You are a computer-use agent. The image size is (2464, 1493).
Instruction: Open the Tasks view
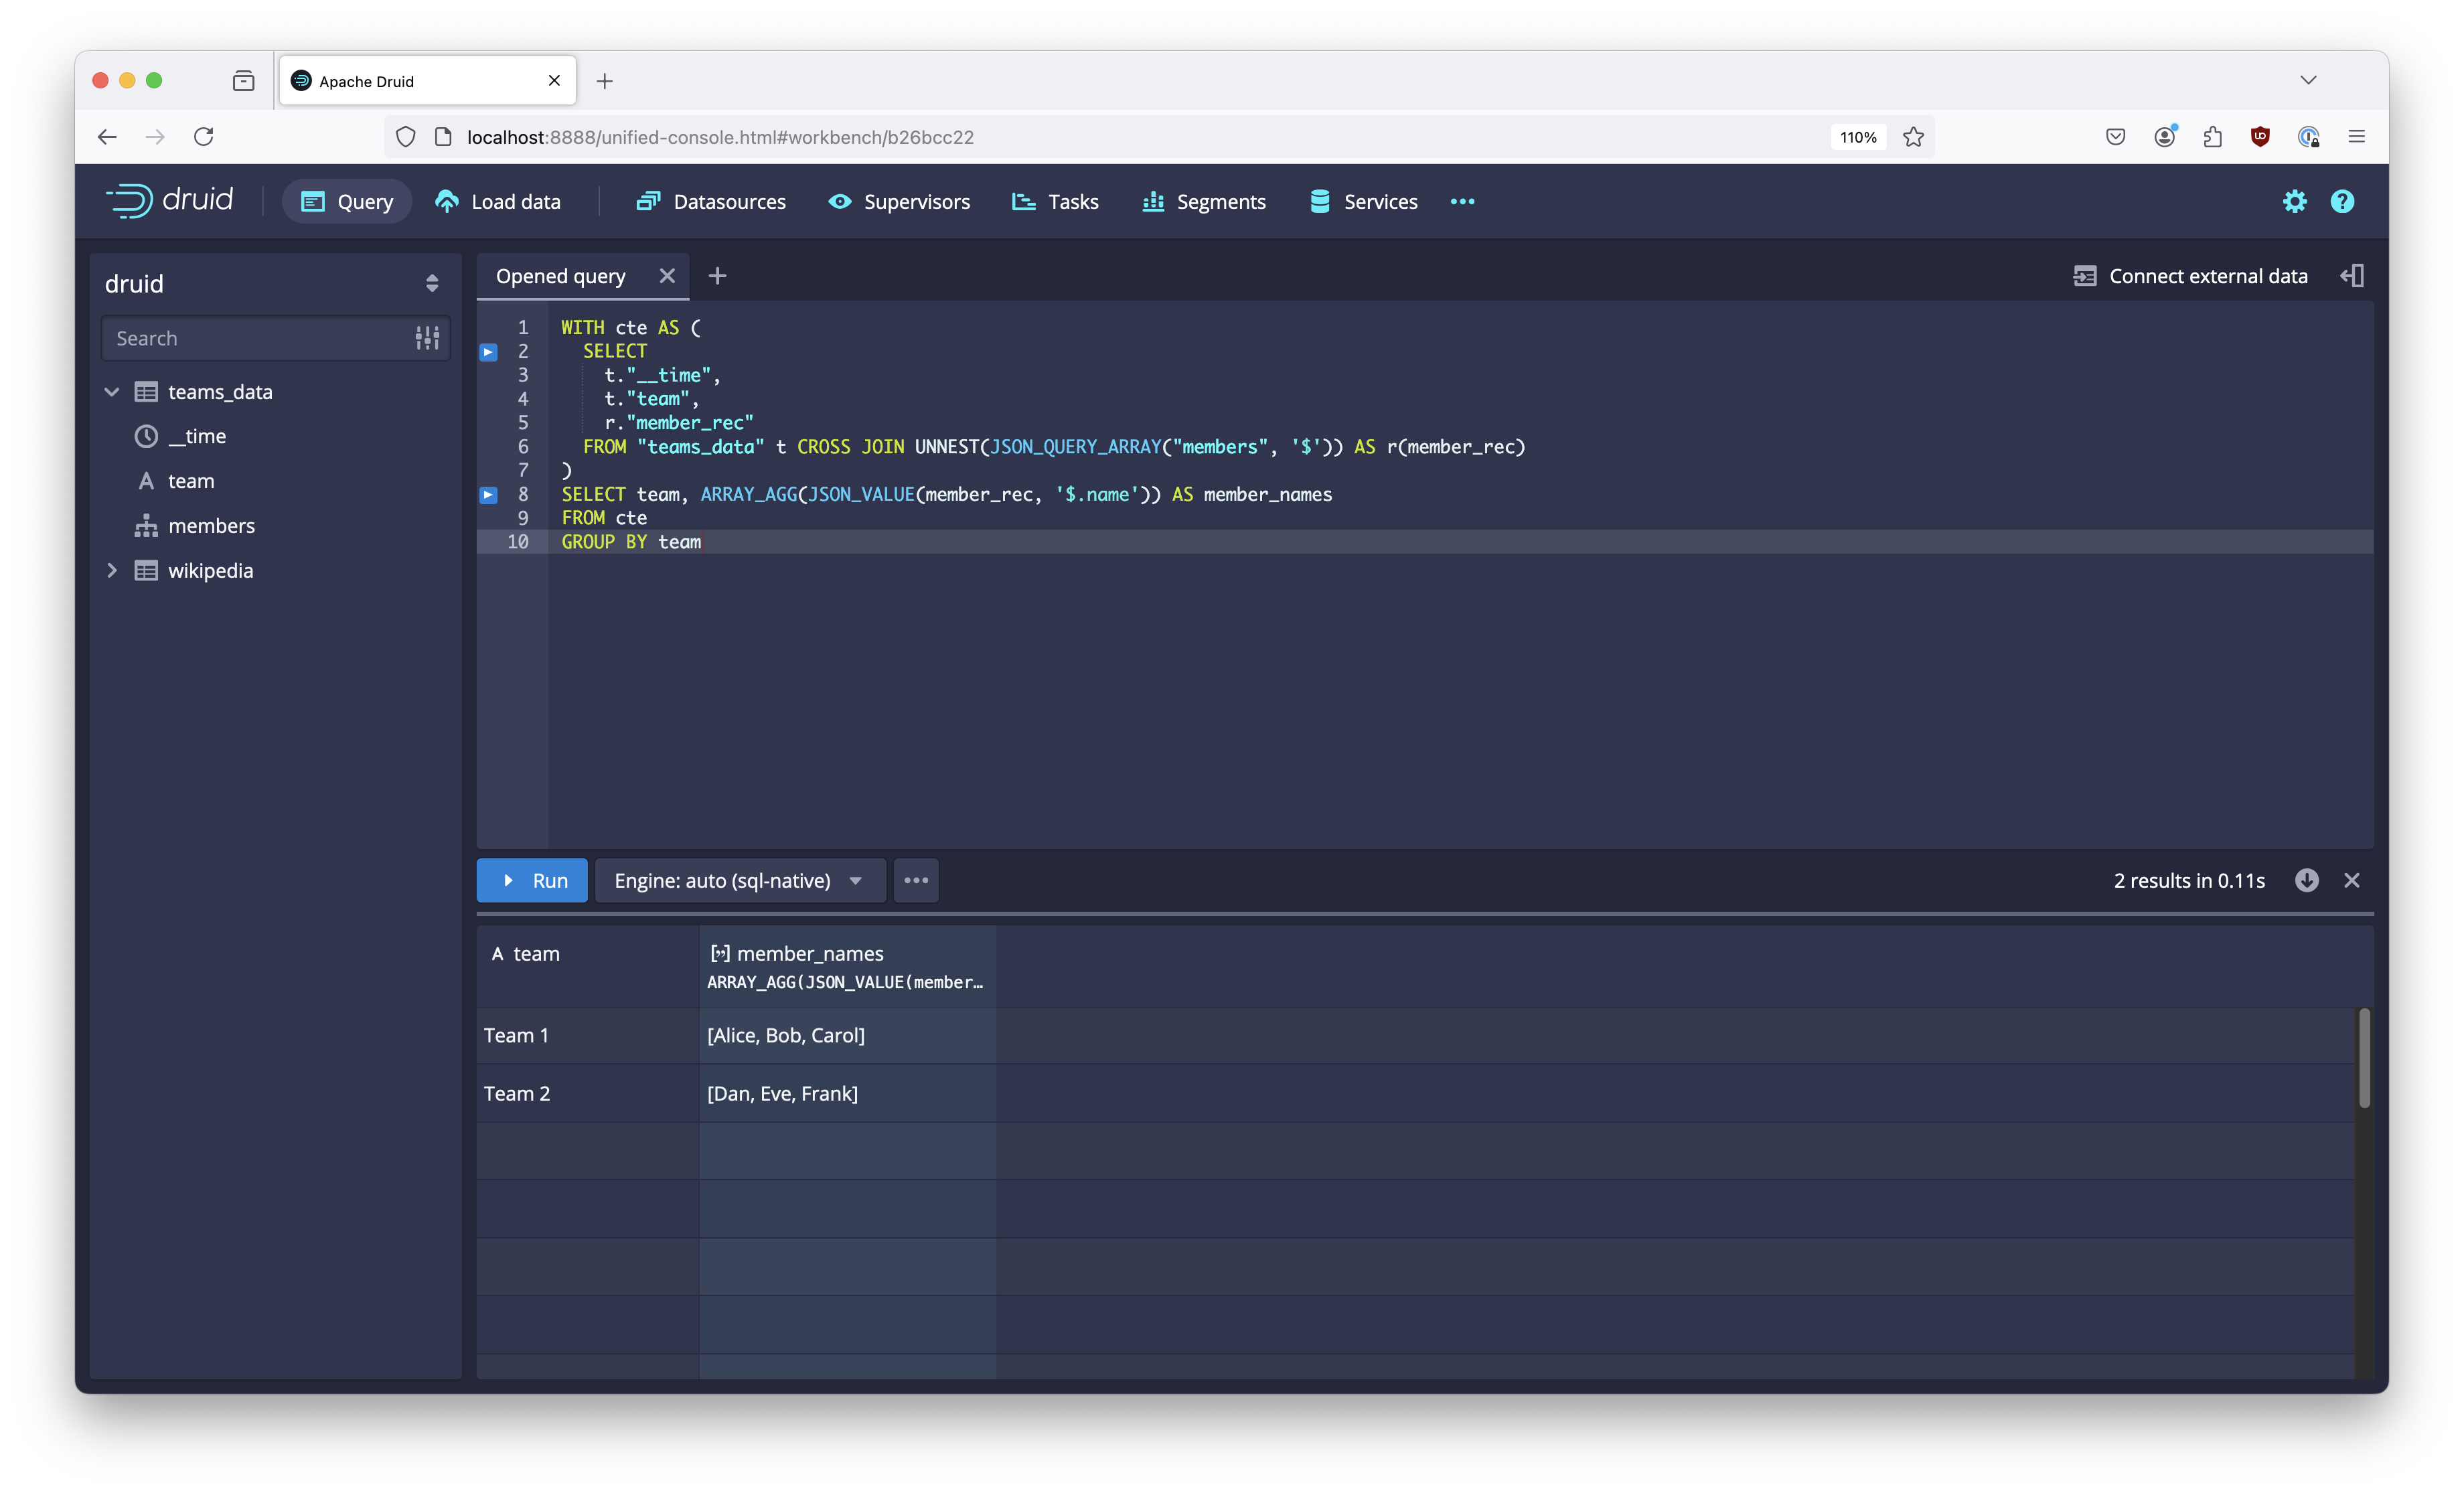1072,199
